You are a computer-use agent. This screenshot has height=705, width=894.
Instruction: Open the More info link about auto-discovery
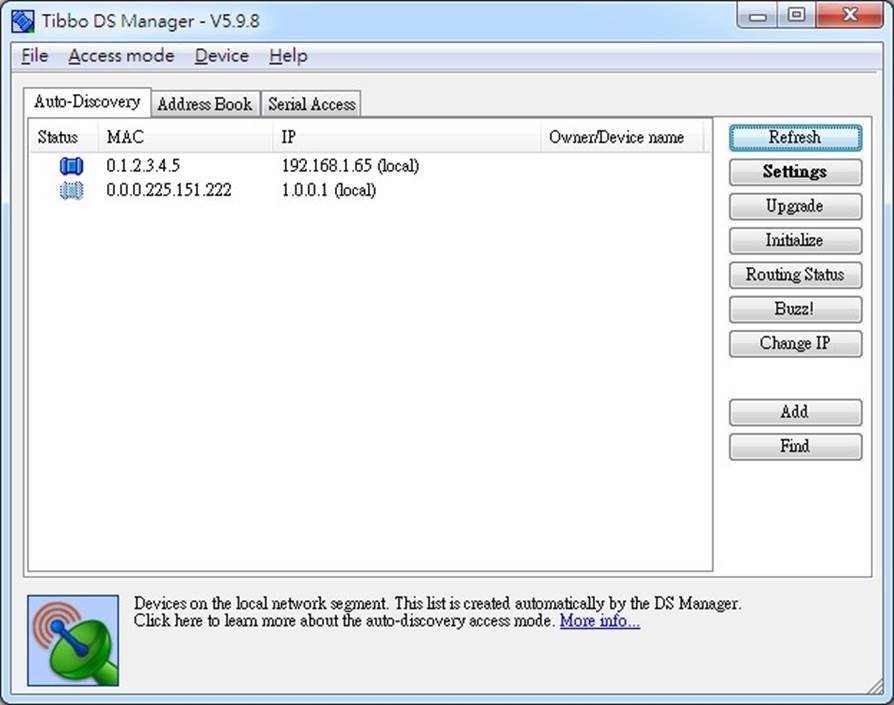tap(599, 620)
